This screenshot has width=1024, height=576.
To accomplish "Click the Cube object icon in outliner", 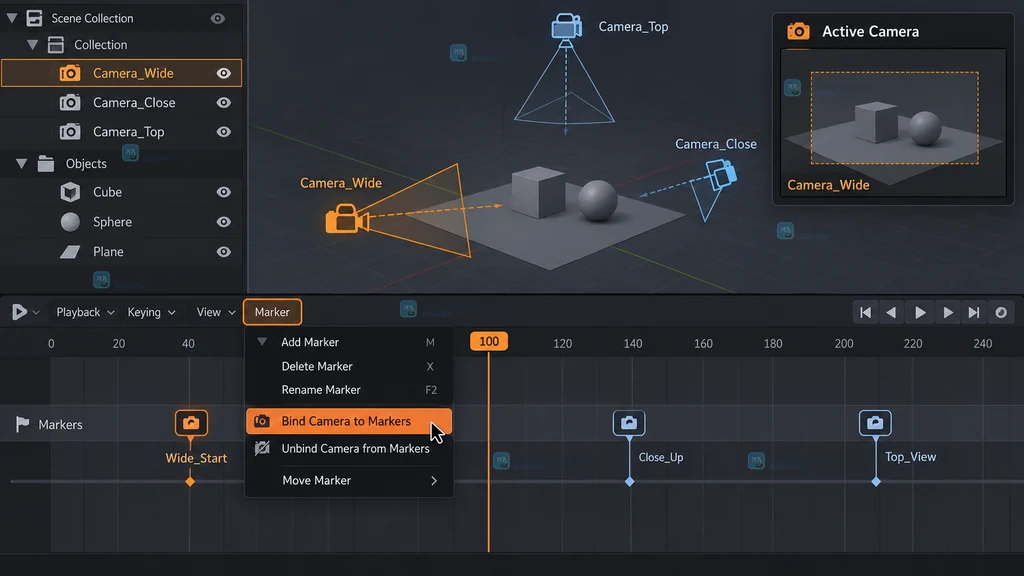I will 70,192.
